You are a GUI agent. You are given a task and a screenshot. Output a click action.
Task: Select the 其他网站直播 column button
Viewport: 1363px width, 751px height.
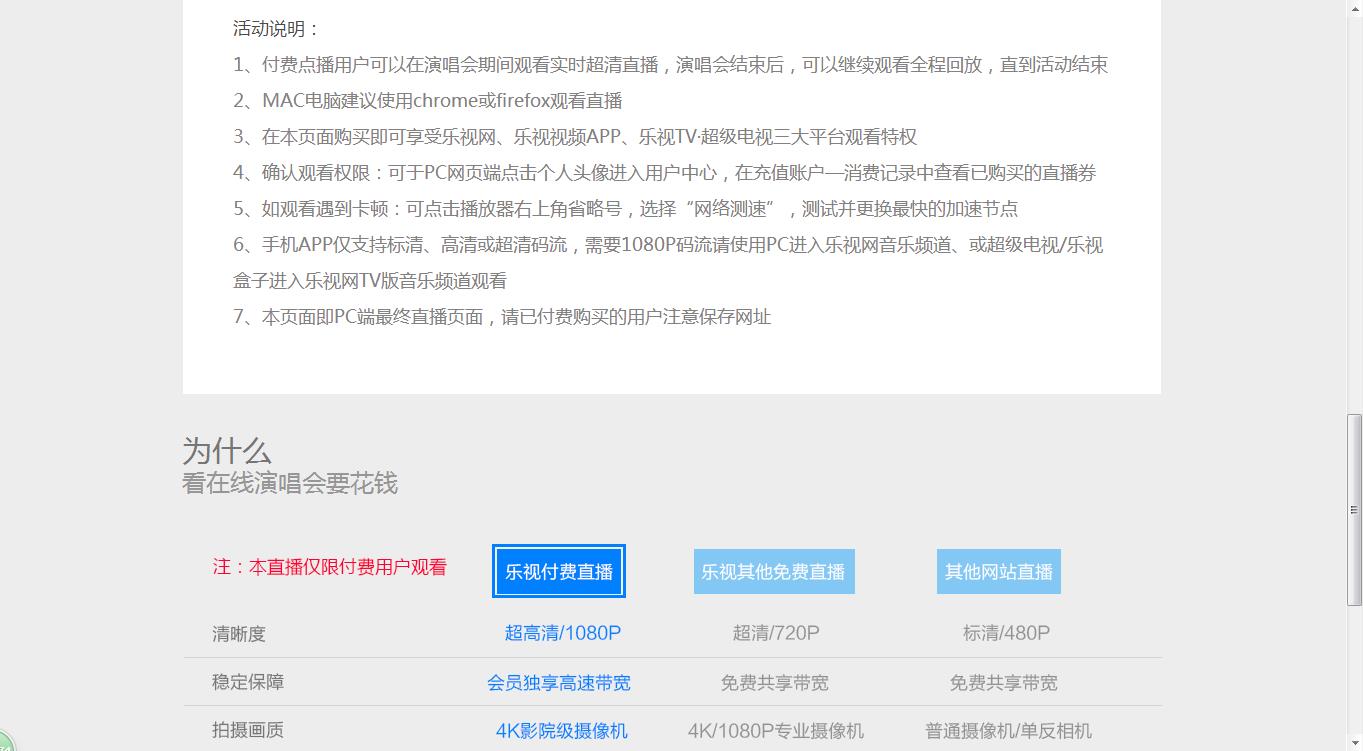[999, 572]
